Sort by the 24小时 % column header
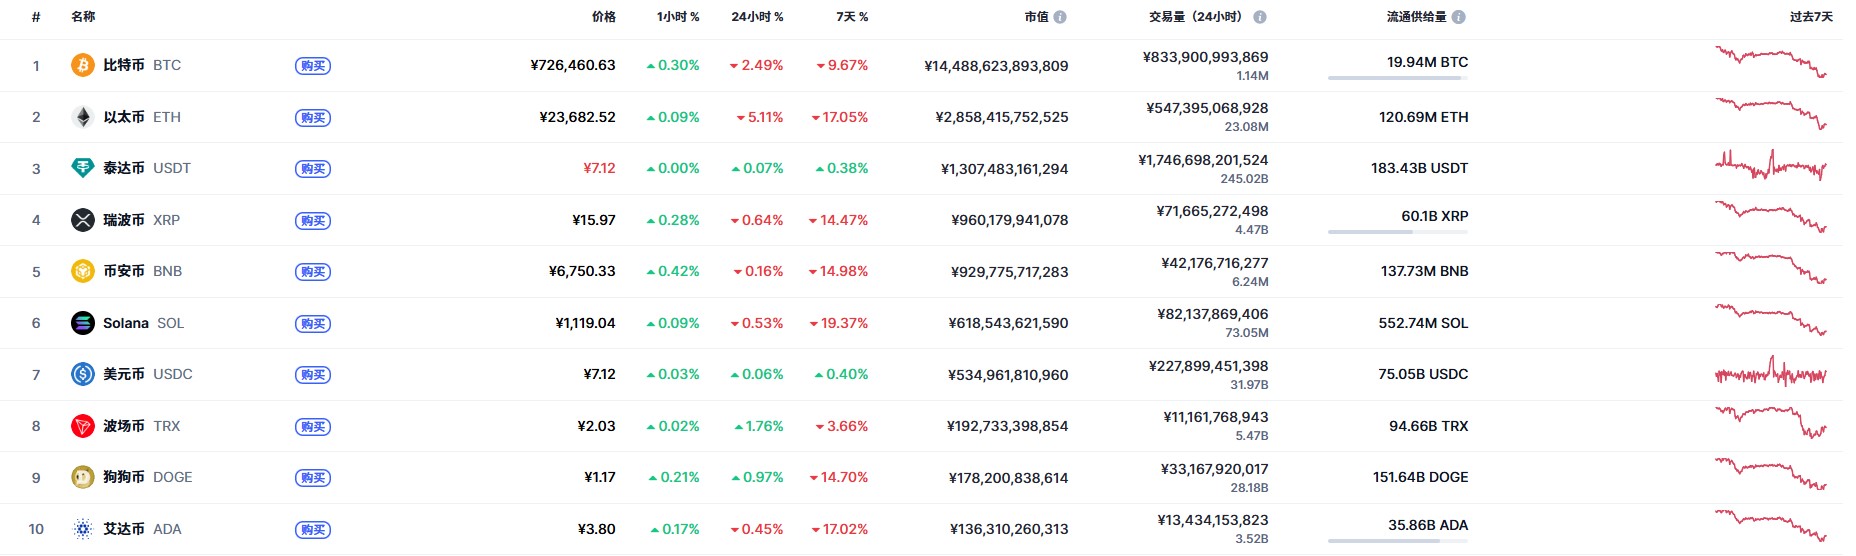 [757, 17]
